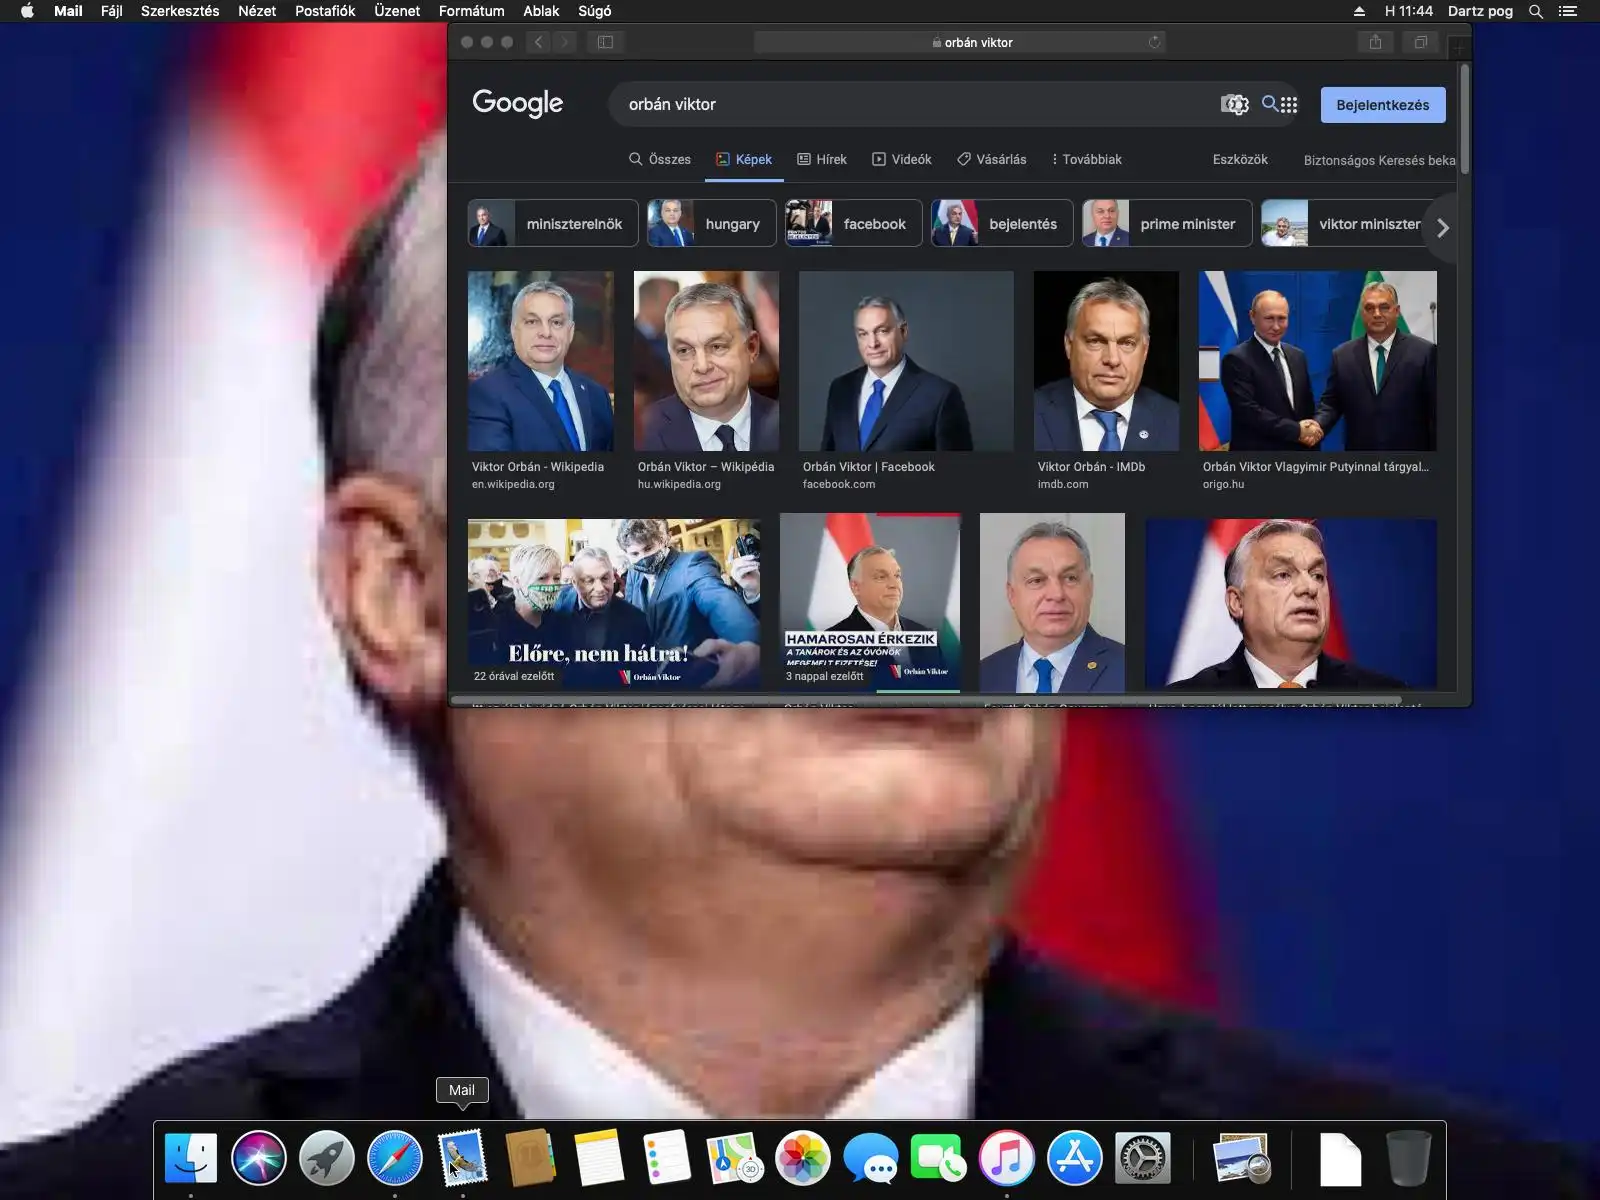1600x1200 pixels.
Task: Click the Mail stamp icon in the Dock
Action: point(462,1158)
